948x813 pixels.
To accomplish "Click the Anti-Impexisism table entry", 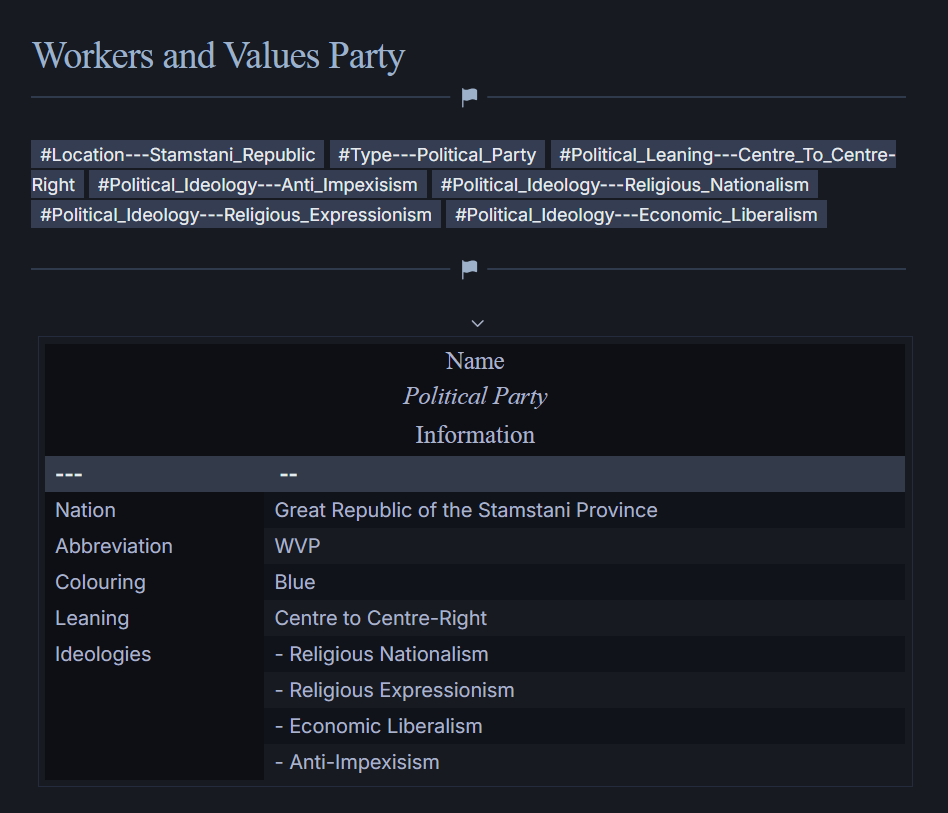I will 357,762.
